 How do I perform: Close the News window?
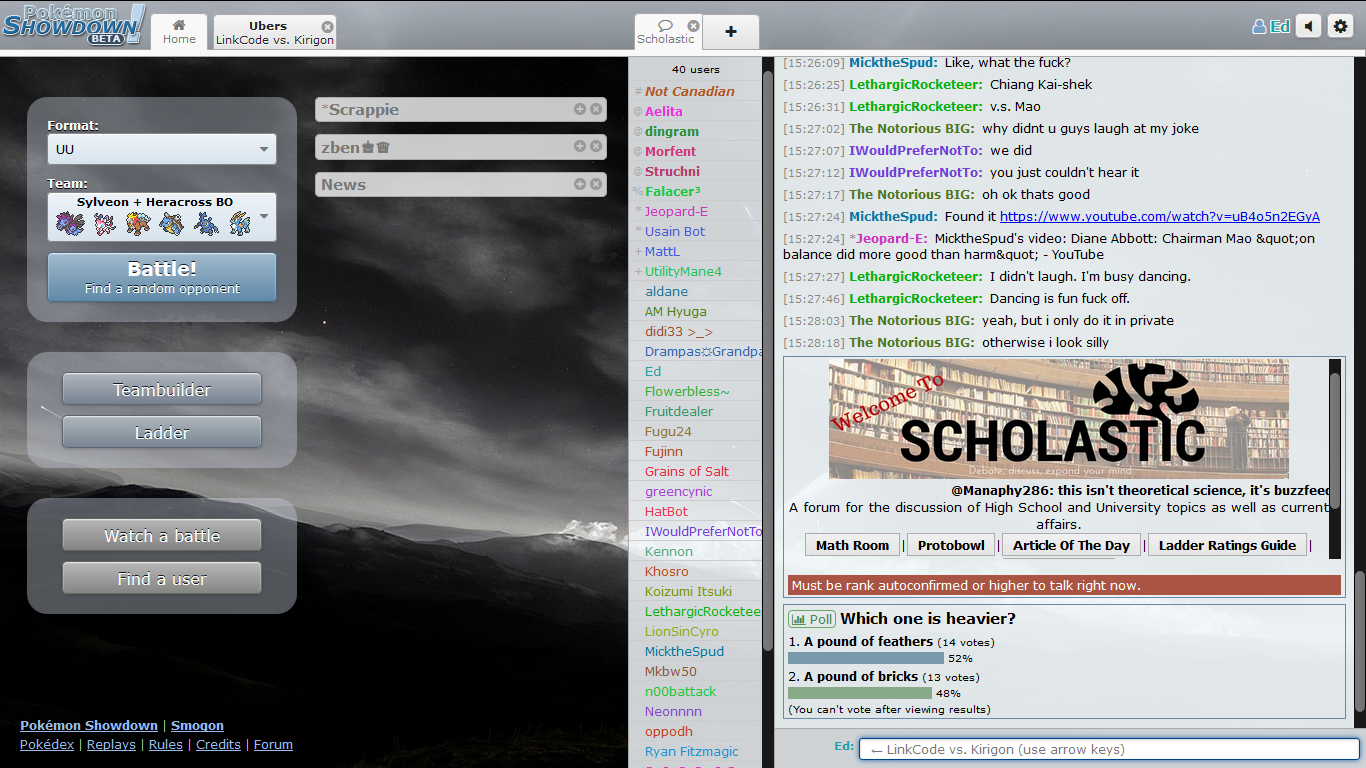click(596, 184)
